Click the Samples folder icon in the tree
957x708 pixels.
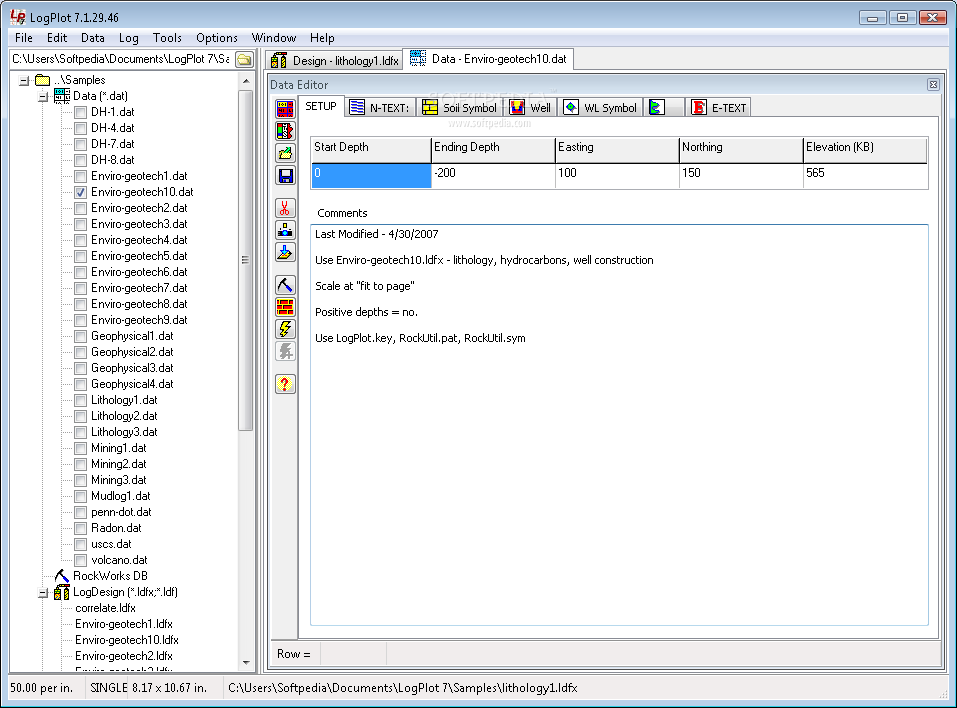click(x=42, y=80)
